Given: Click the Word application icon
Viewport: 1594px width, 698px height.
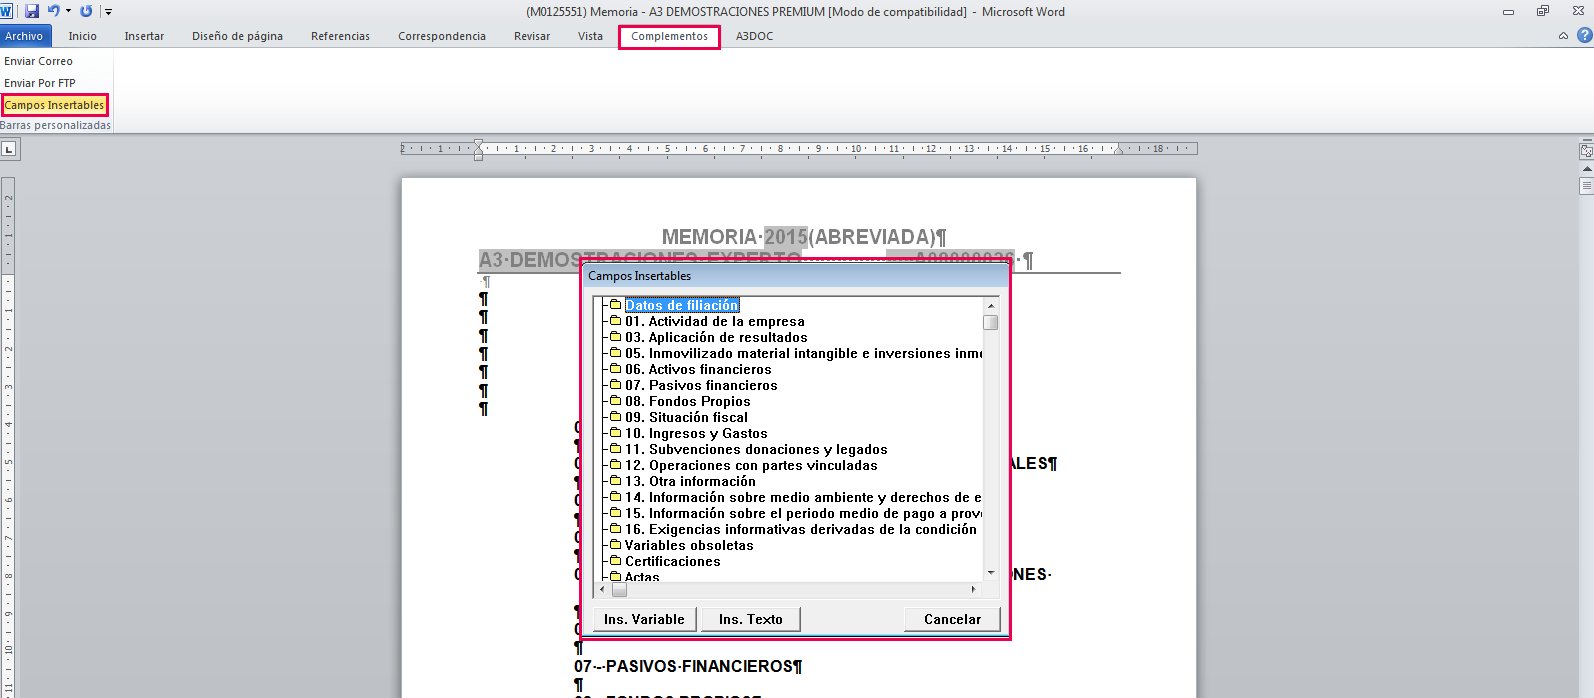Looking at the screenshot, I should pos(7,11).
